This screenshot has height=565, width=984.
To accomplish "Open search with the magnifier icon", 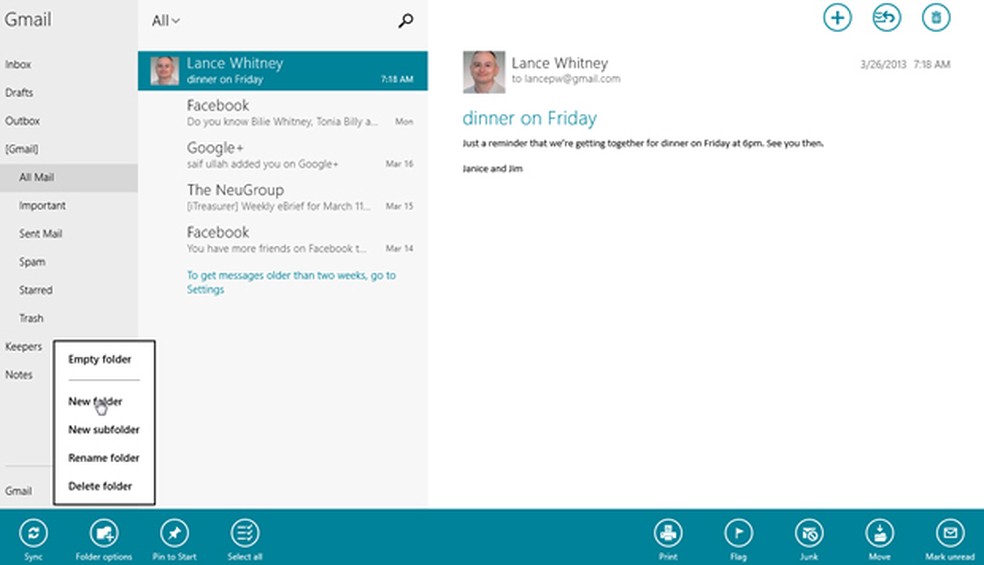I will tap(405, 21).
